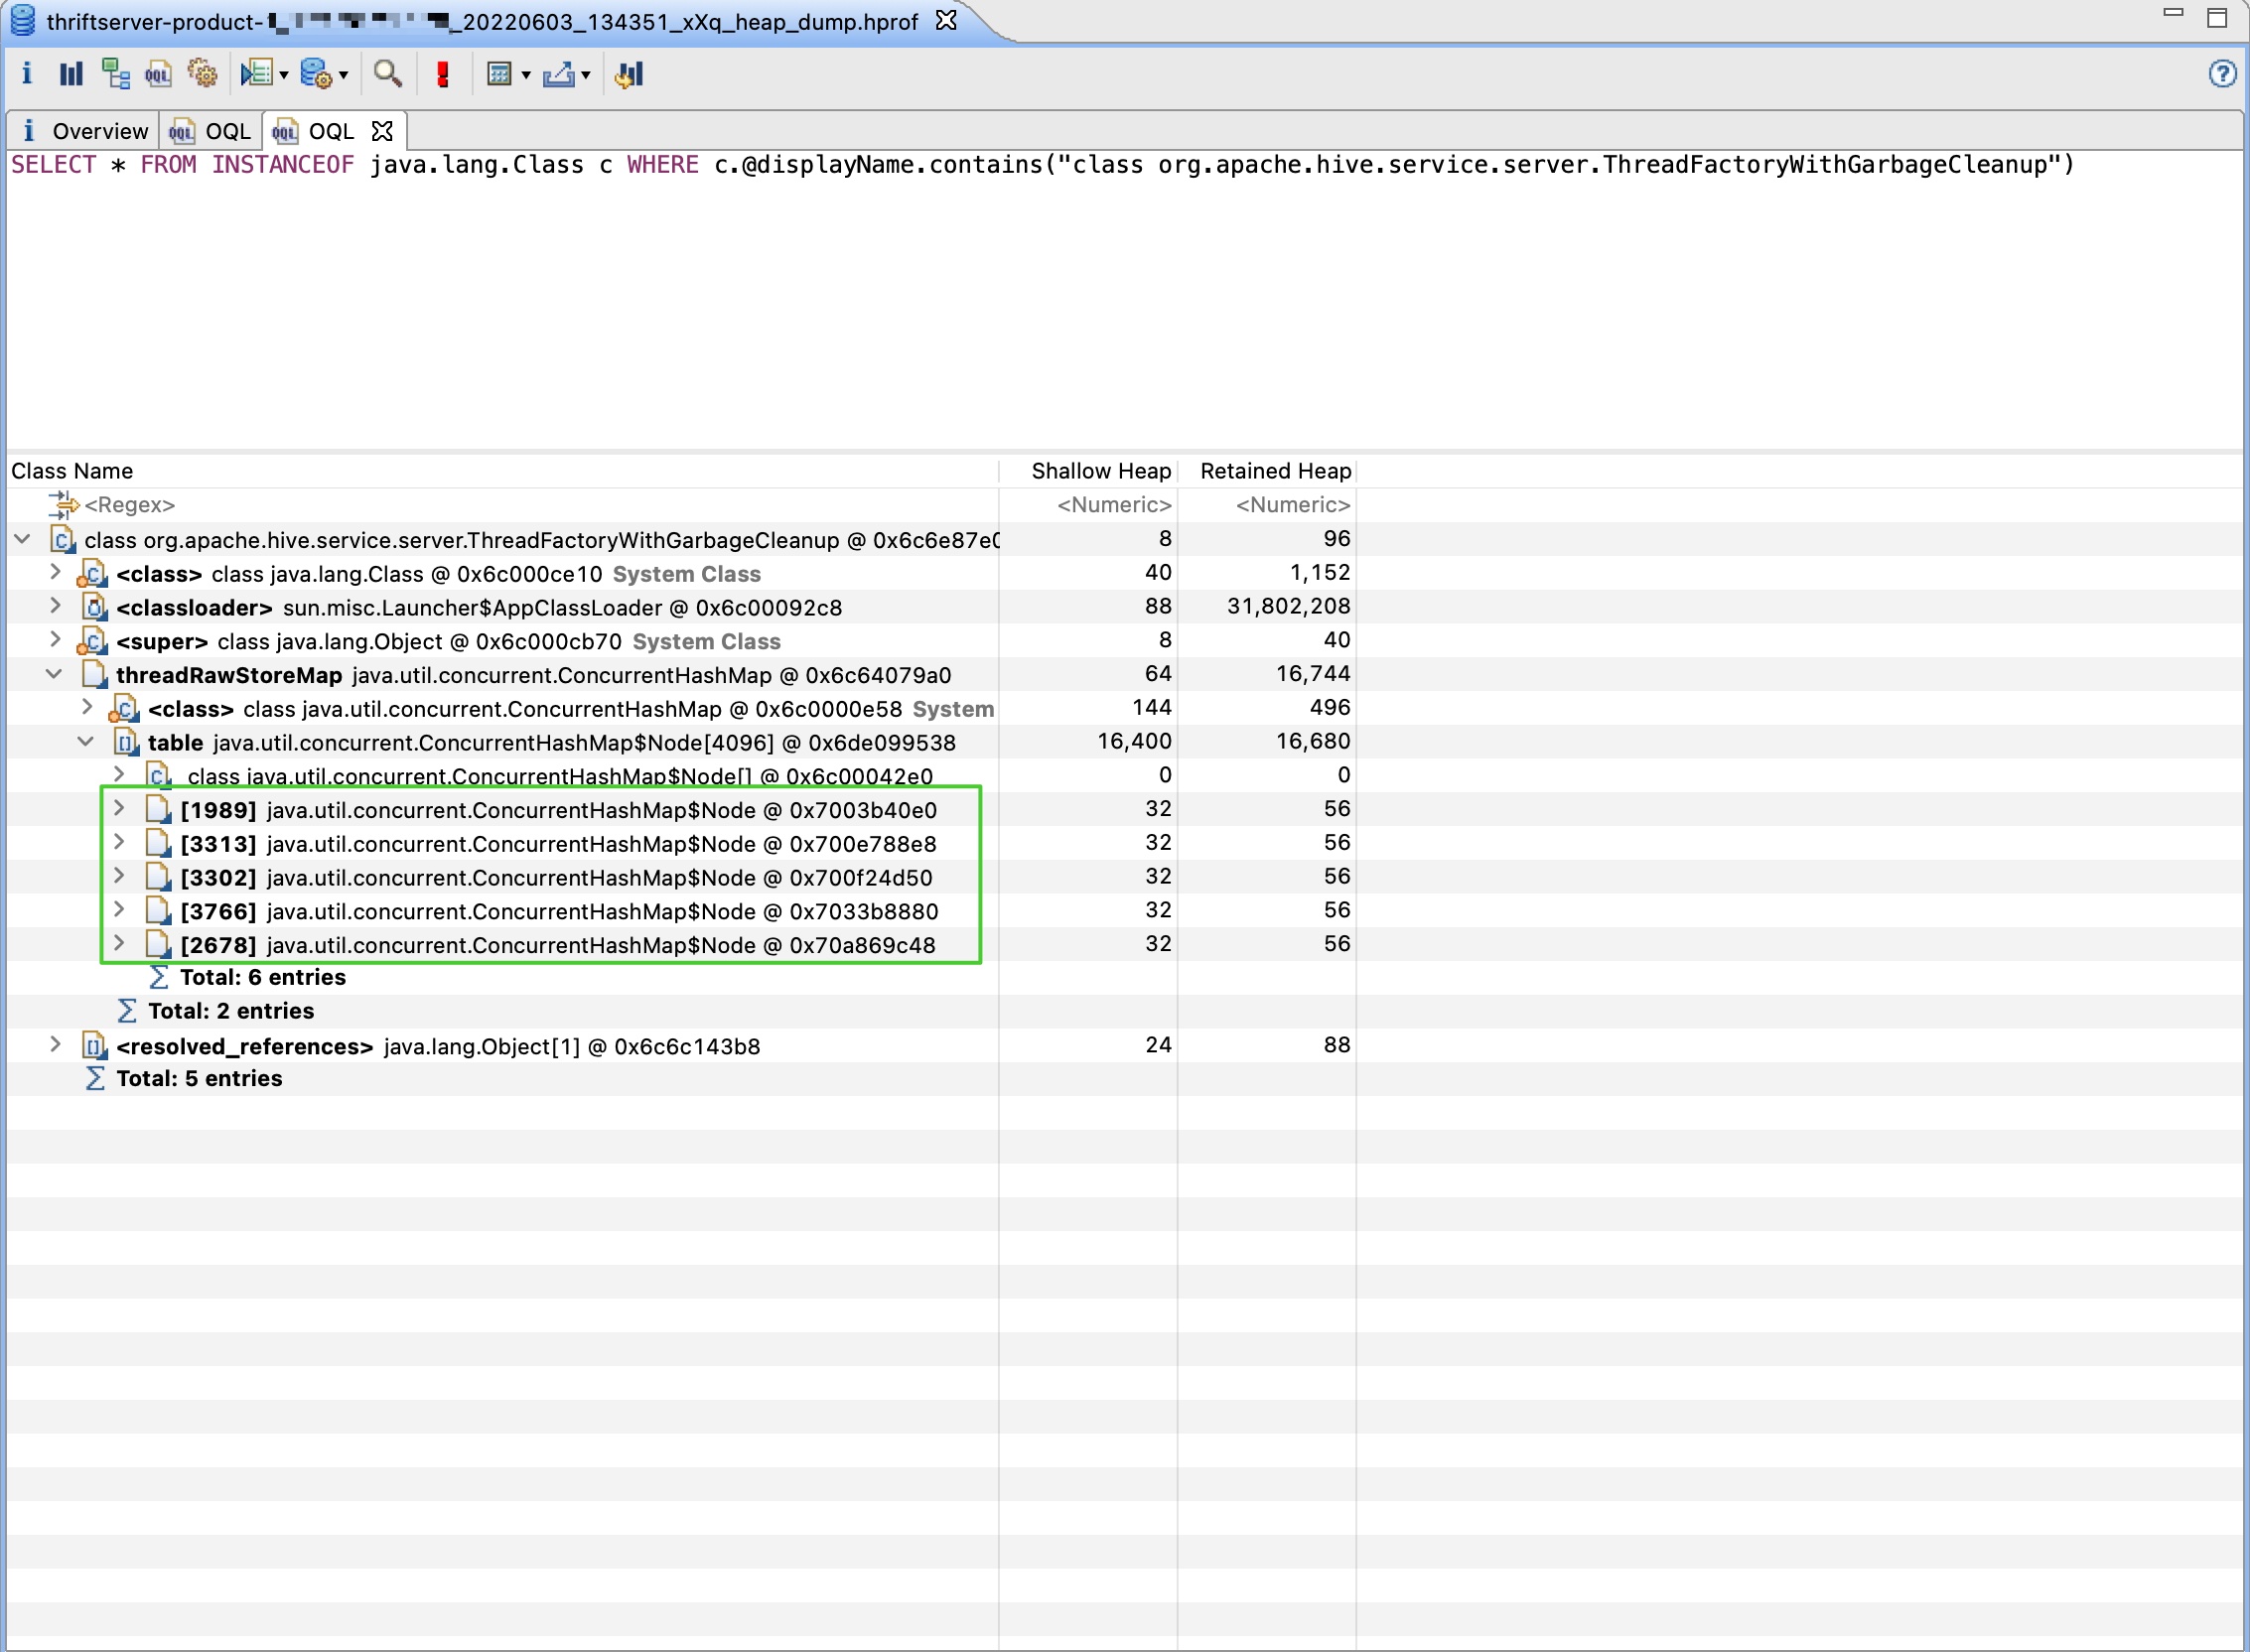Expand the [1989] ConcurrentHashMap$Node entry

coord(119,809)
